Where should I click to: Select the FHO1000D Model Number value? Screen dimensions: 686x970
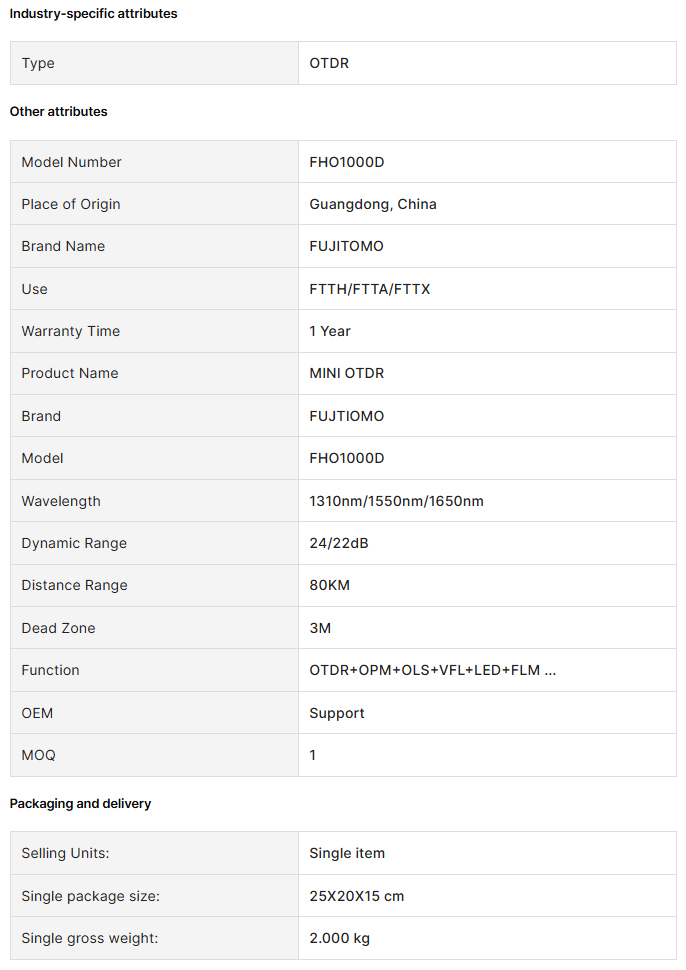(346, 162)
